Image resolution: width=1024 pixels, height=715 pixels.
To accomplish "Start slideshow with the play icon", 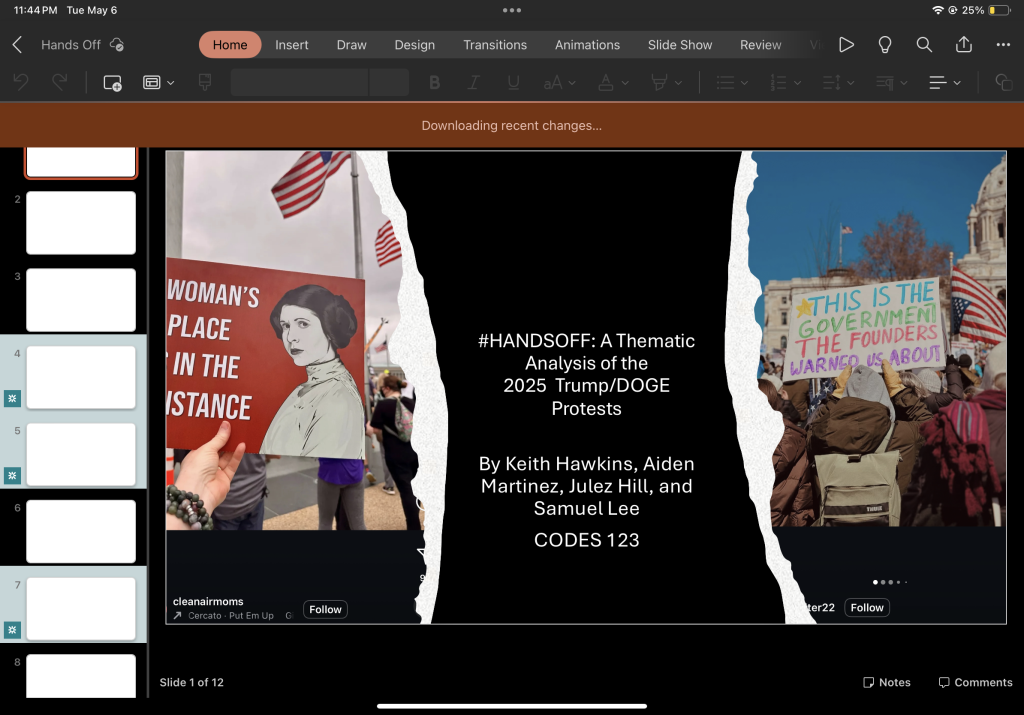I will [846, 44].
